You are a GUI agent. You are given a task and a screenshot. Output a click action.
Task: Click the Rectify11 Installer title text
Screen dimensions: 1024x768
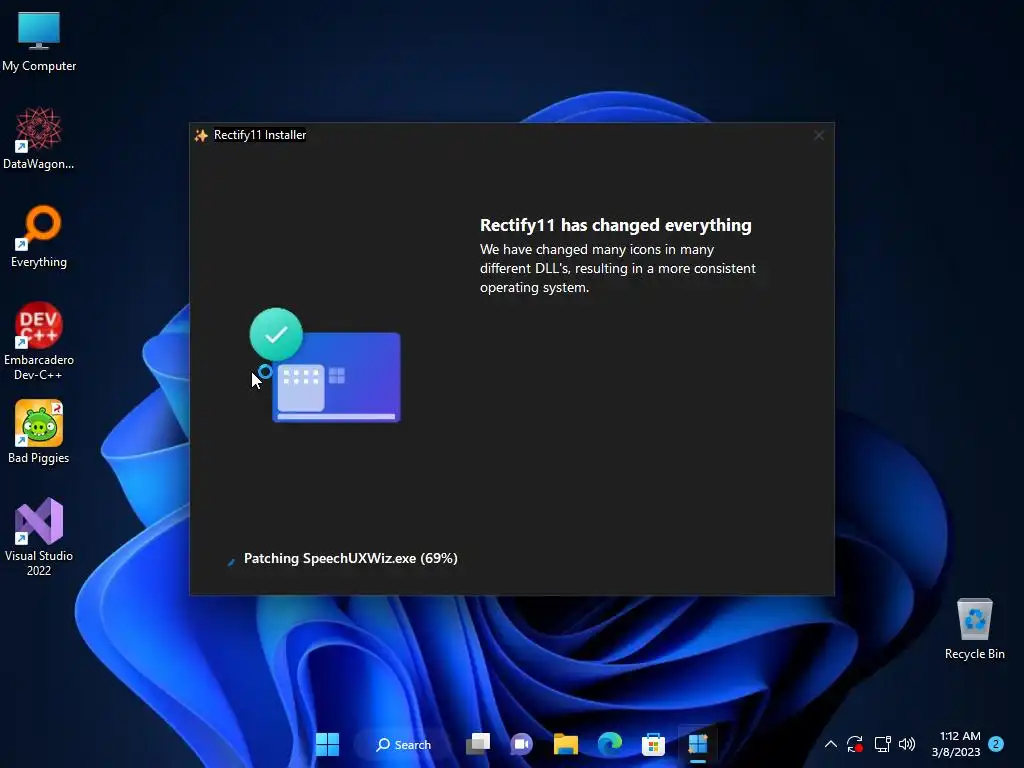(260, 135)
